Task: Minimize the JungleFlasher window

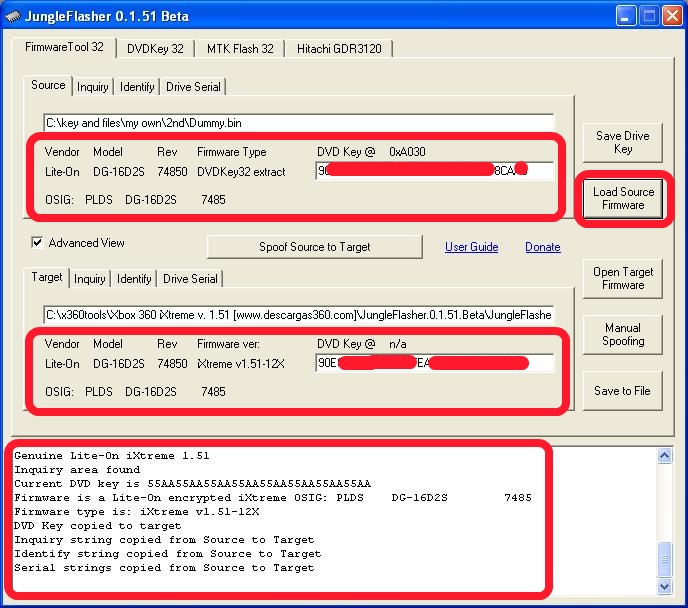Action: [x=626, y=17]
